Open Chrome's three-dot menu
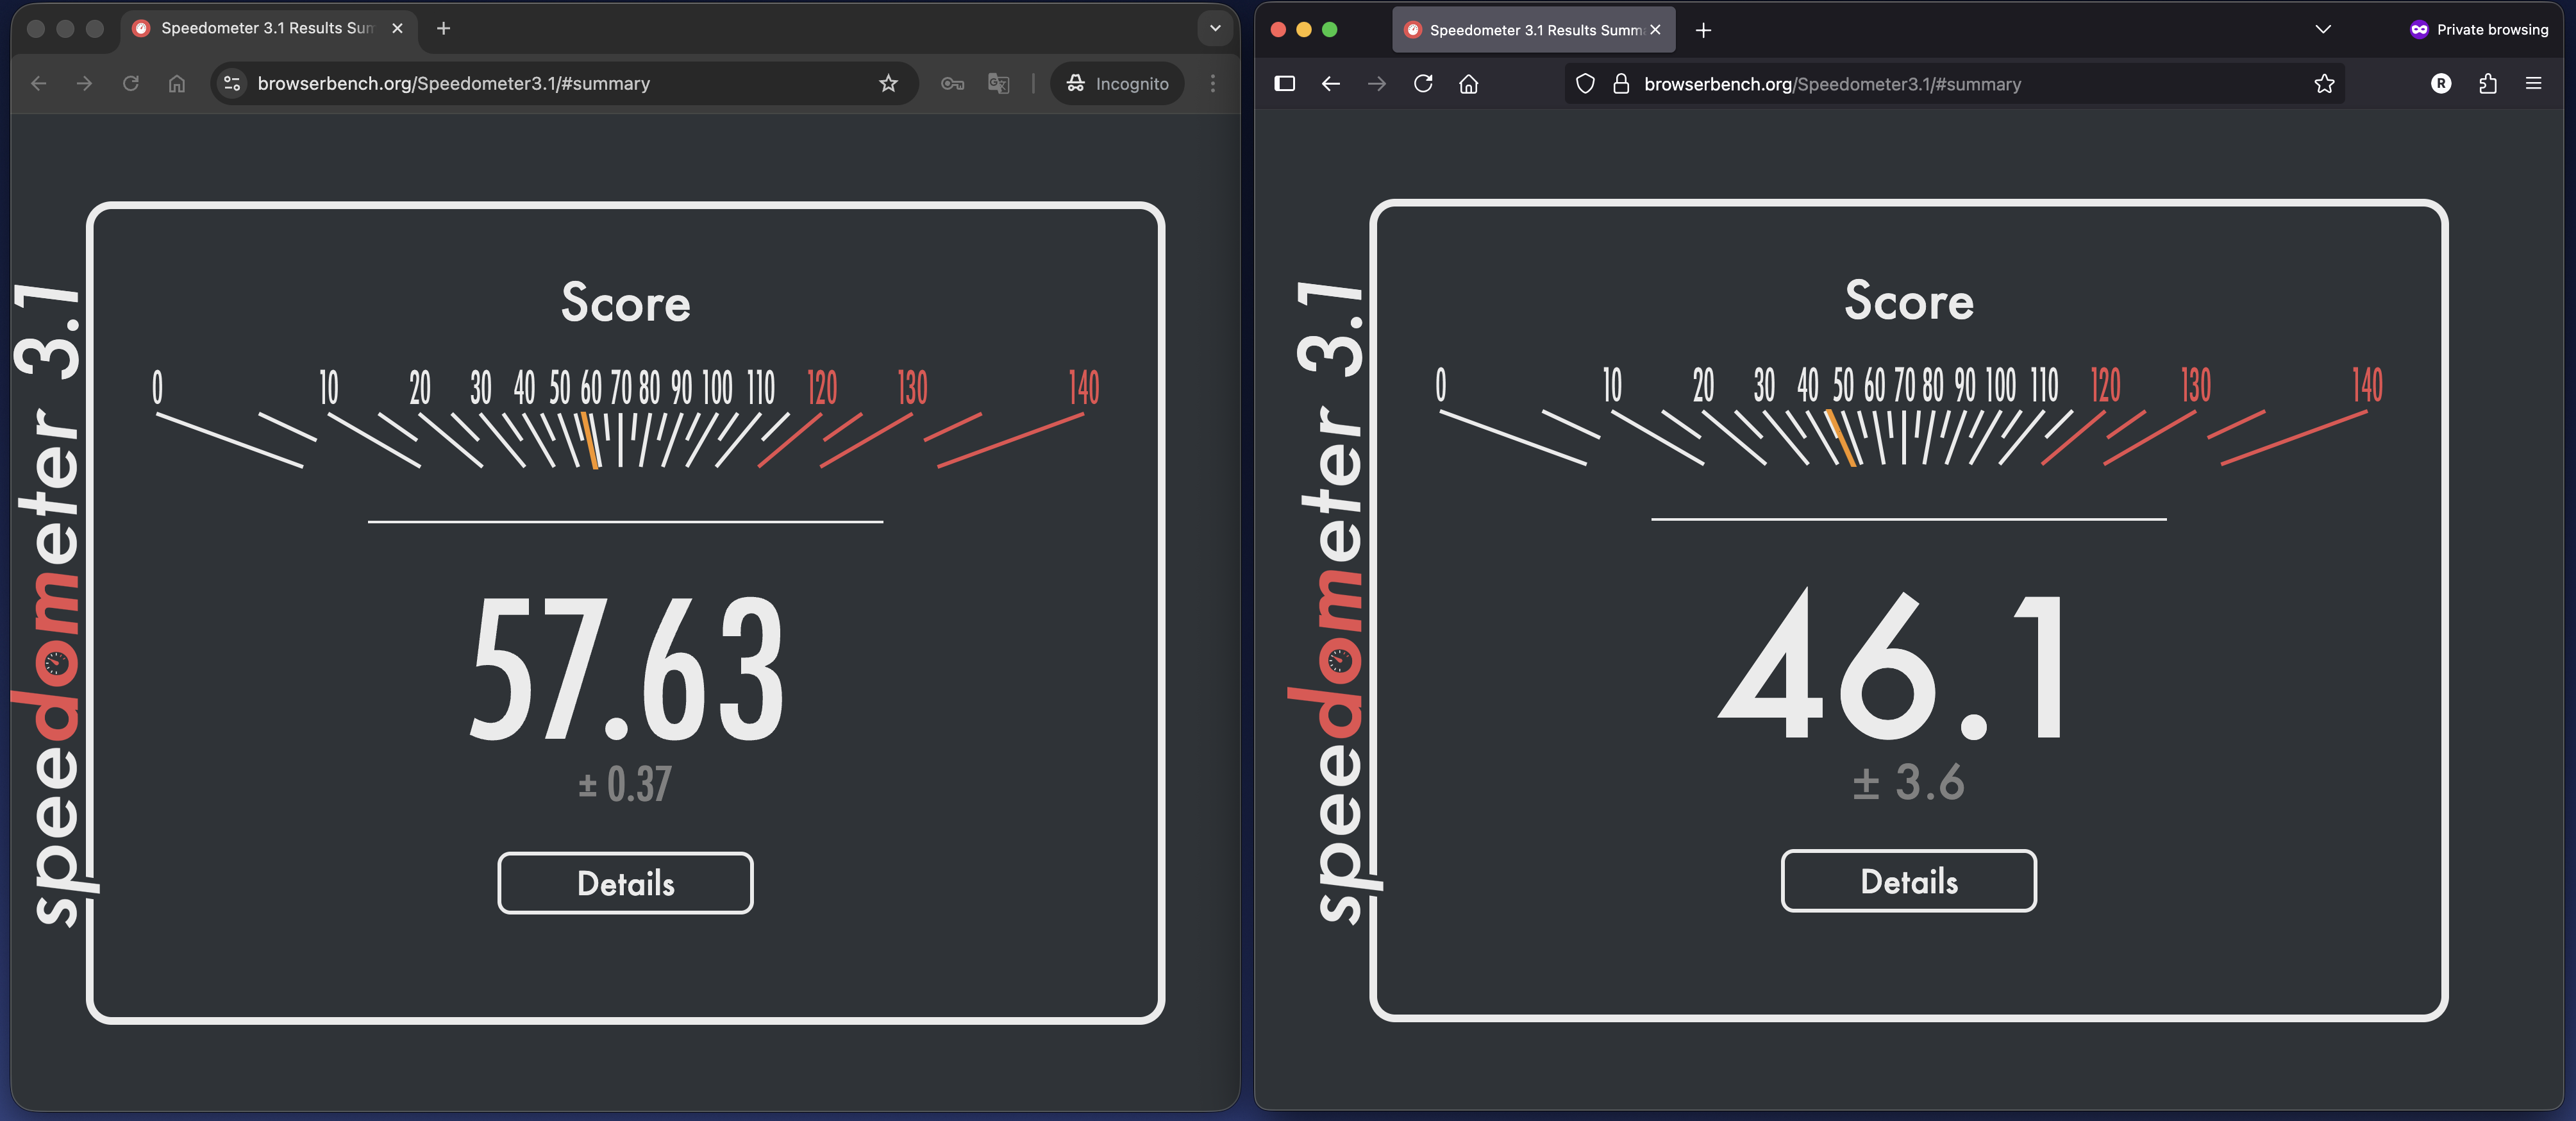 [x=1213, y=84]
